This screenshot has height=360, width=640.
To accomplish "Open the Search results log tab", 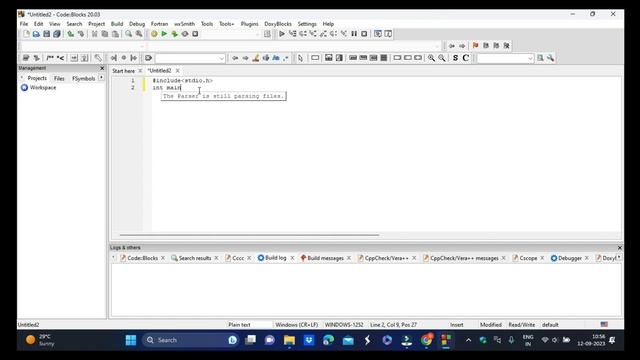I will 195,258.
